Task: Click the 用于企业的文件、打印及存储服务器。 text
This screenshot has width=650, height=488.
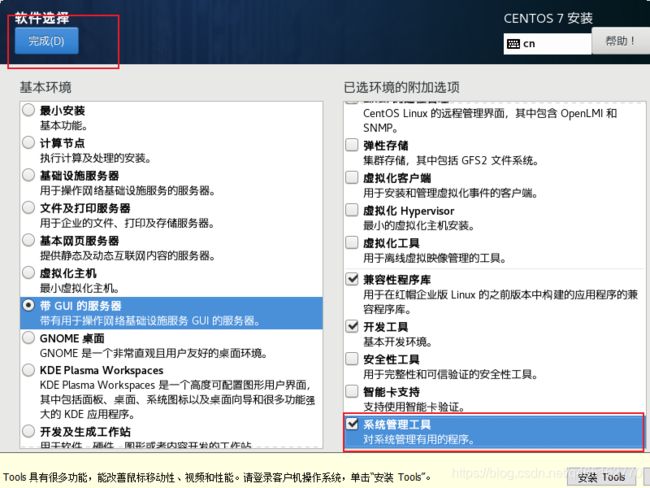Action: [127, 223]
